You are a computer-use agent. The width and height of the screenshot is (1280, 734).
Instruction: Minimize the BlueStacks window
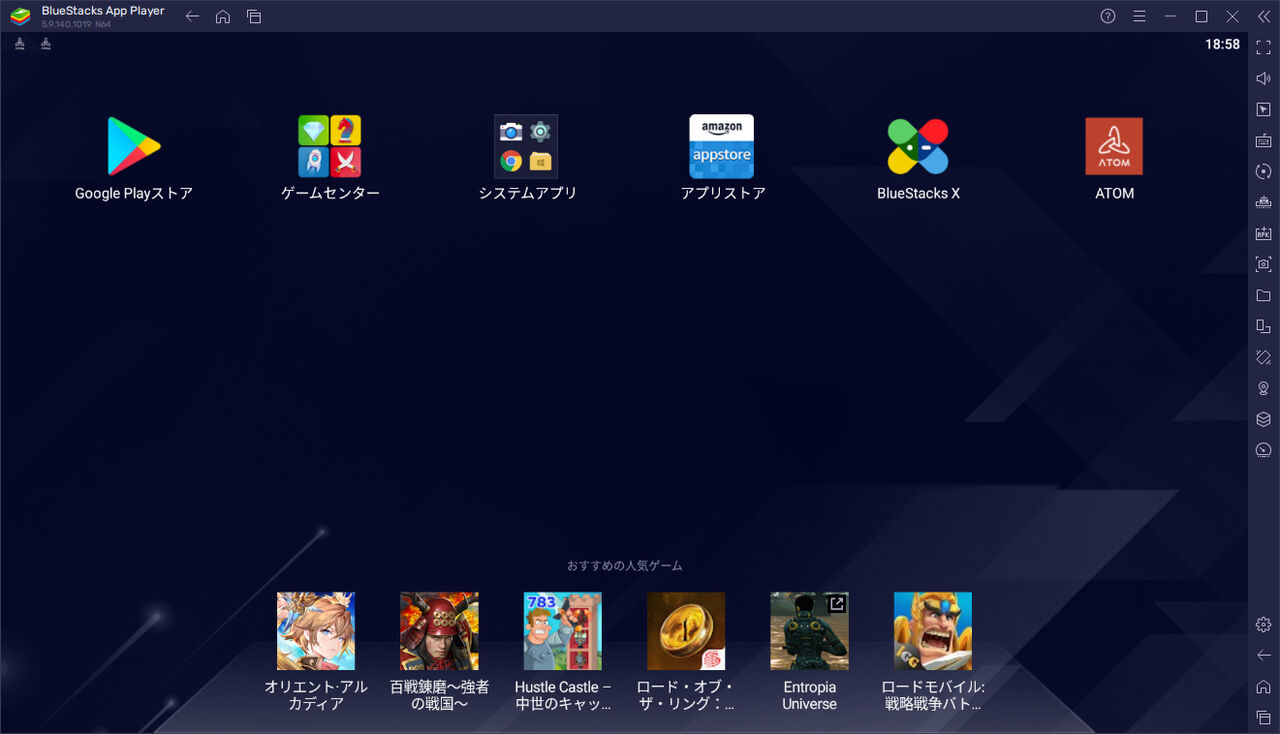click(x=1170, y=16)
